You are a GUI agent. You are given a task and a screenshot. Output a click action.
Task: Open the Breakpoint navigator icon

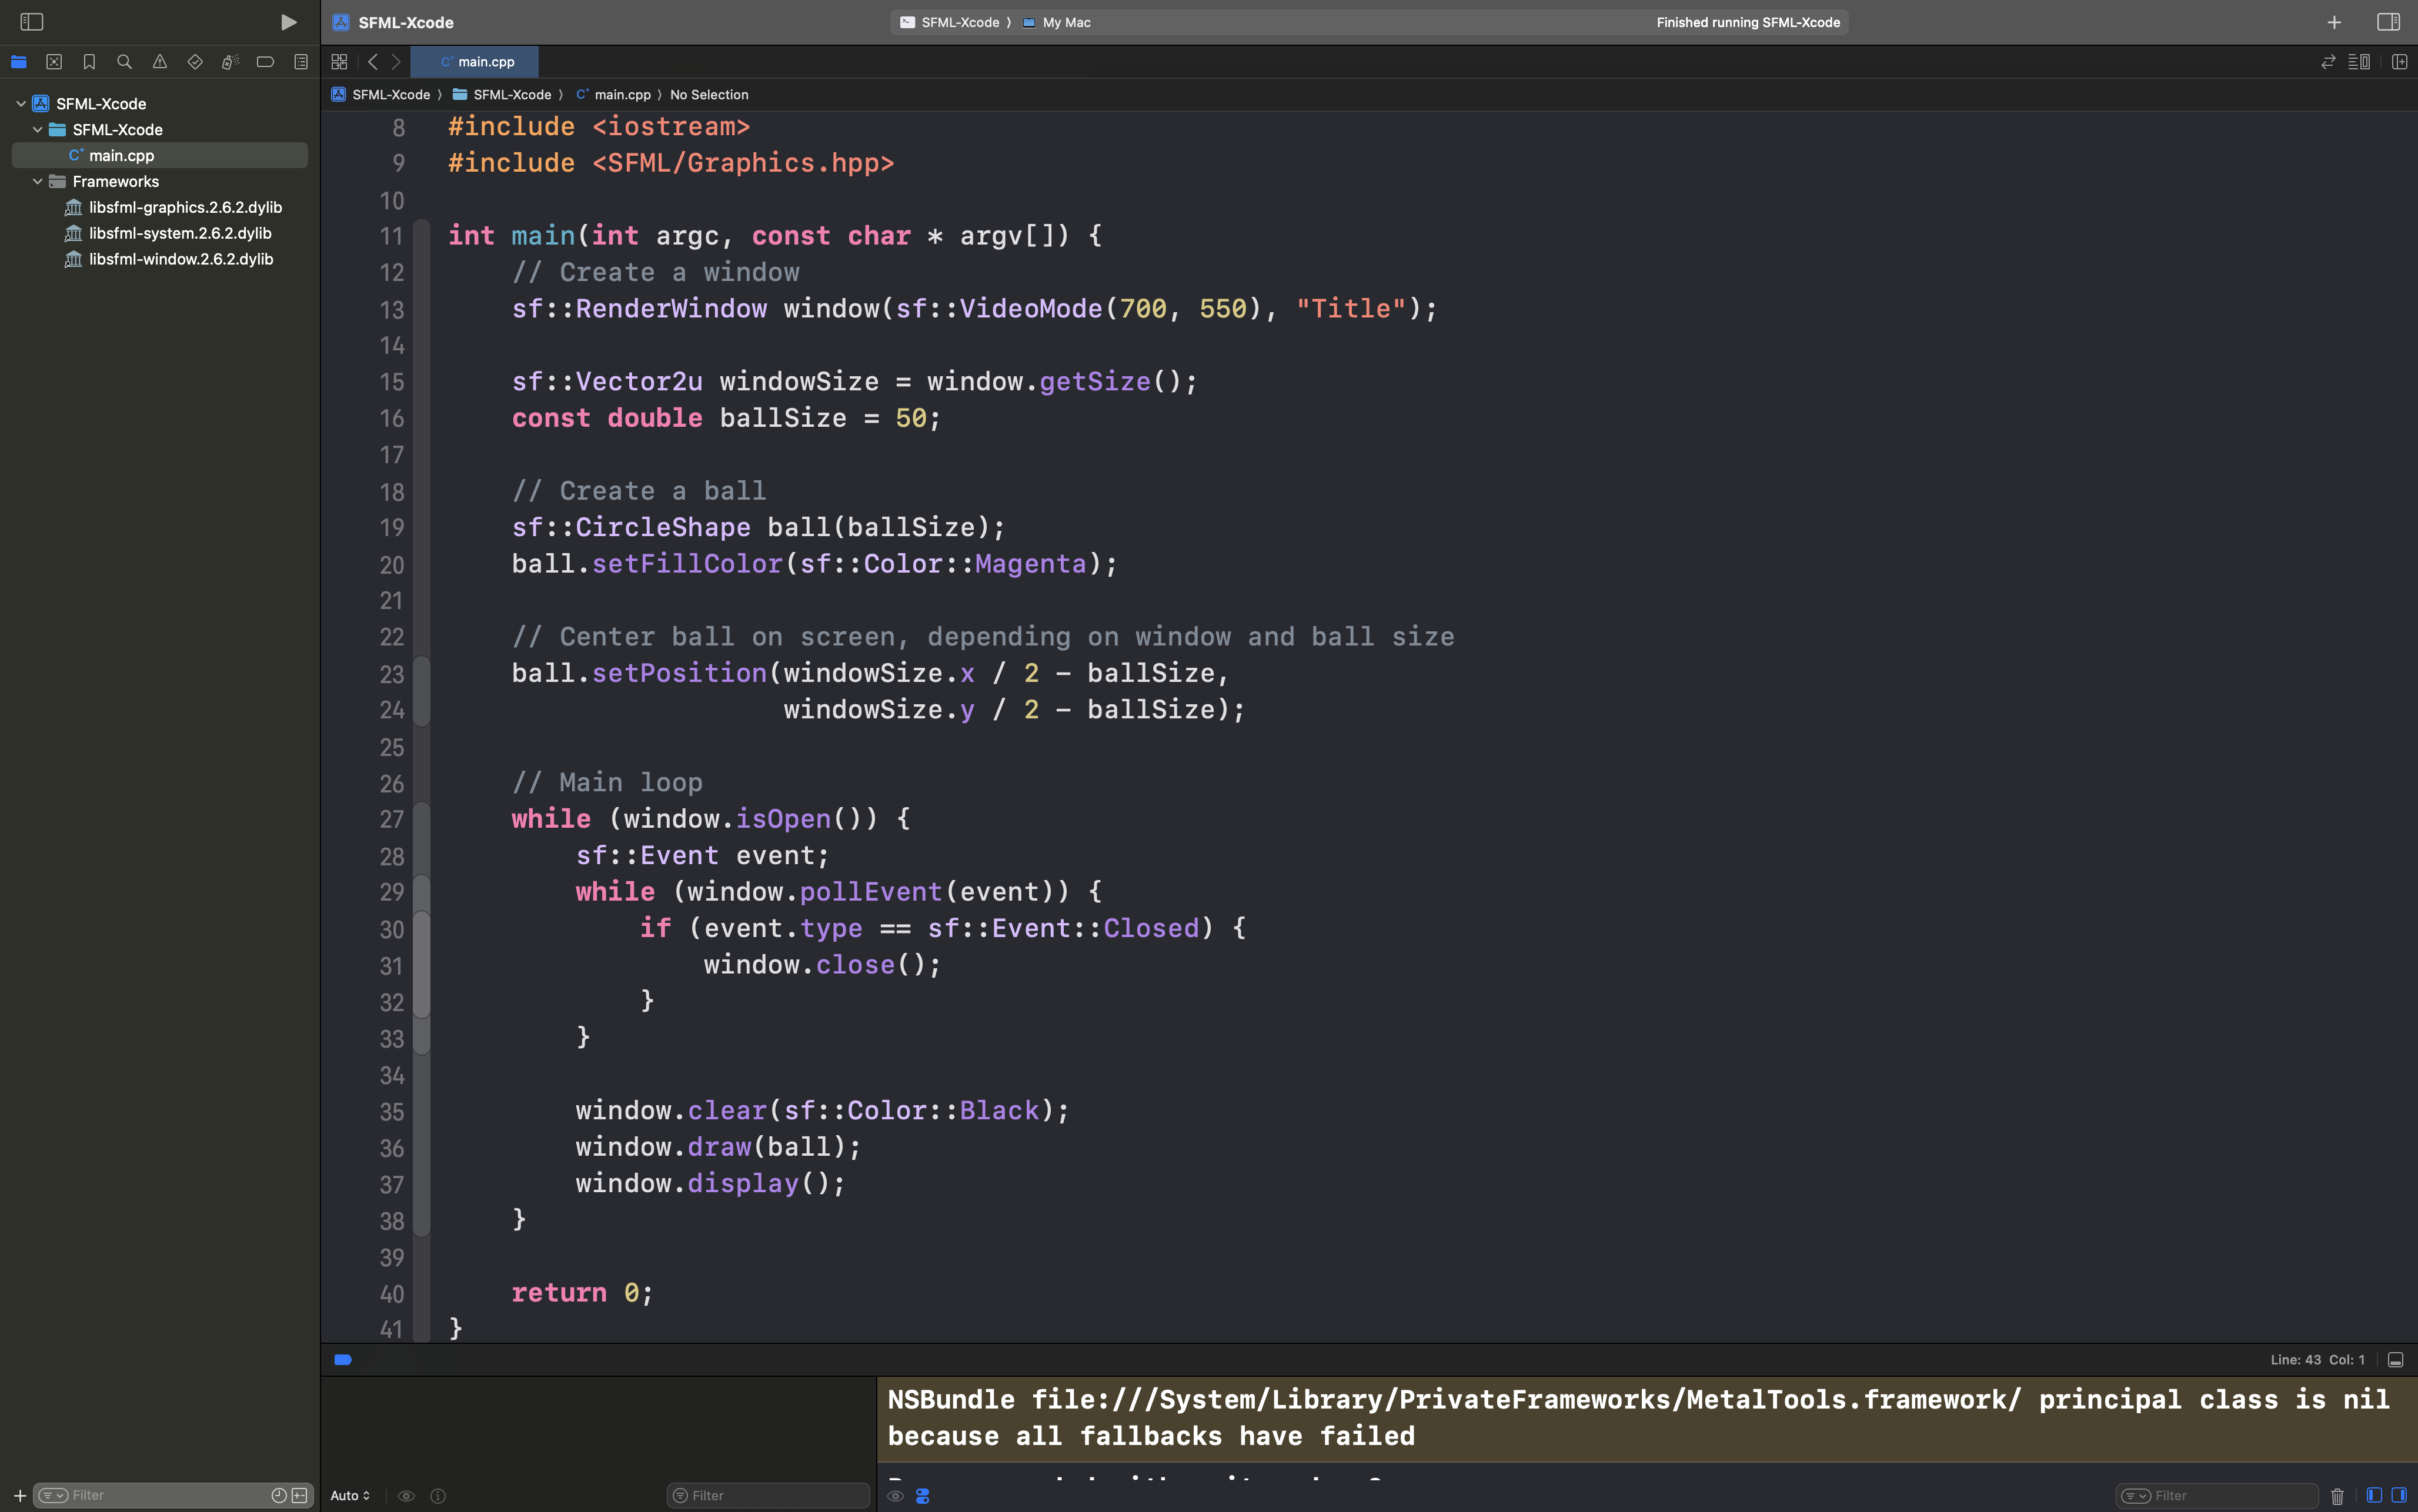[265, 62]
